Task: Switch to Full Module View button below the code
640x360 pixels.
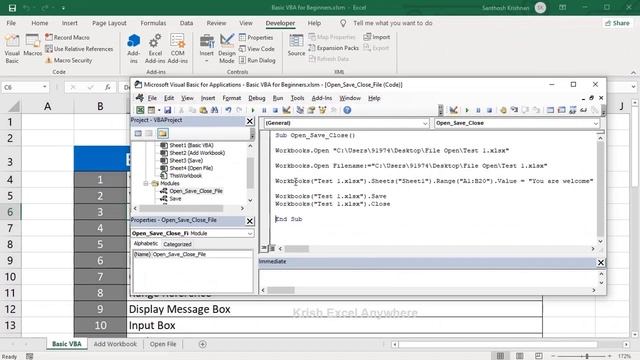Action: [x=272, y=248]
